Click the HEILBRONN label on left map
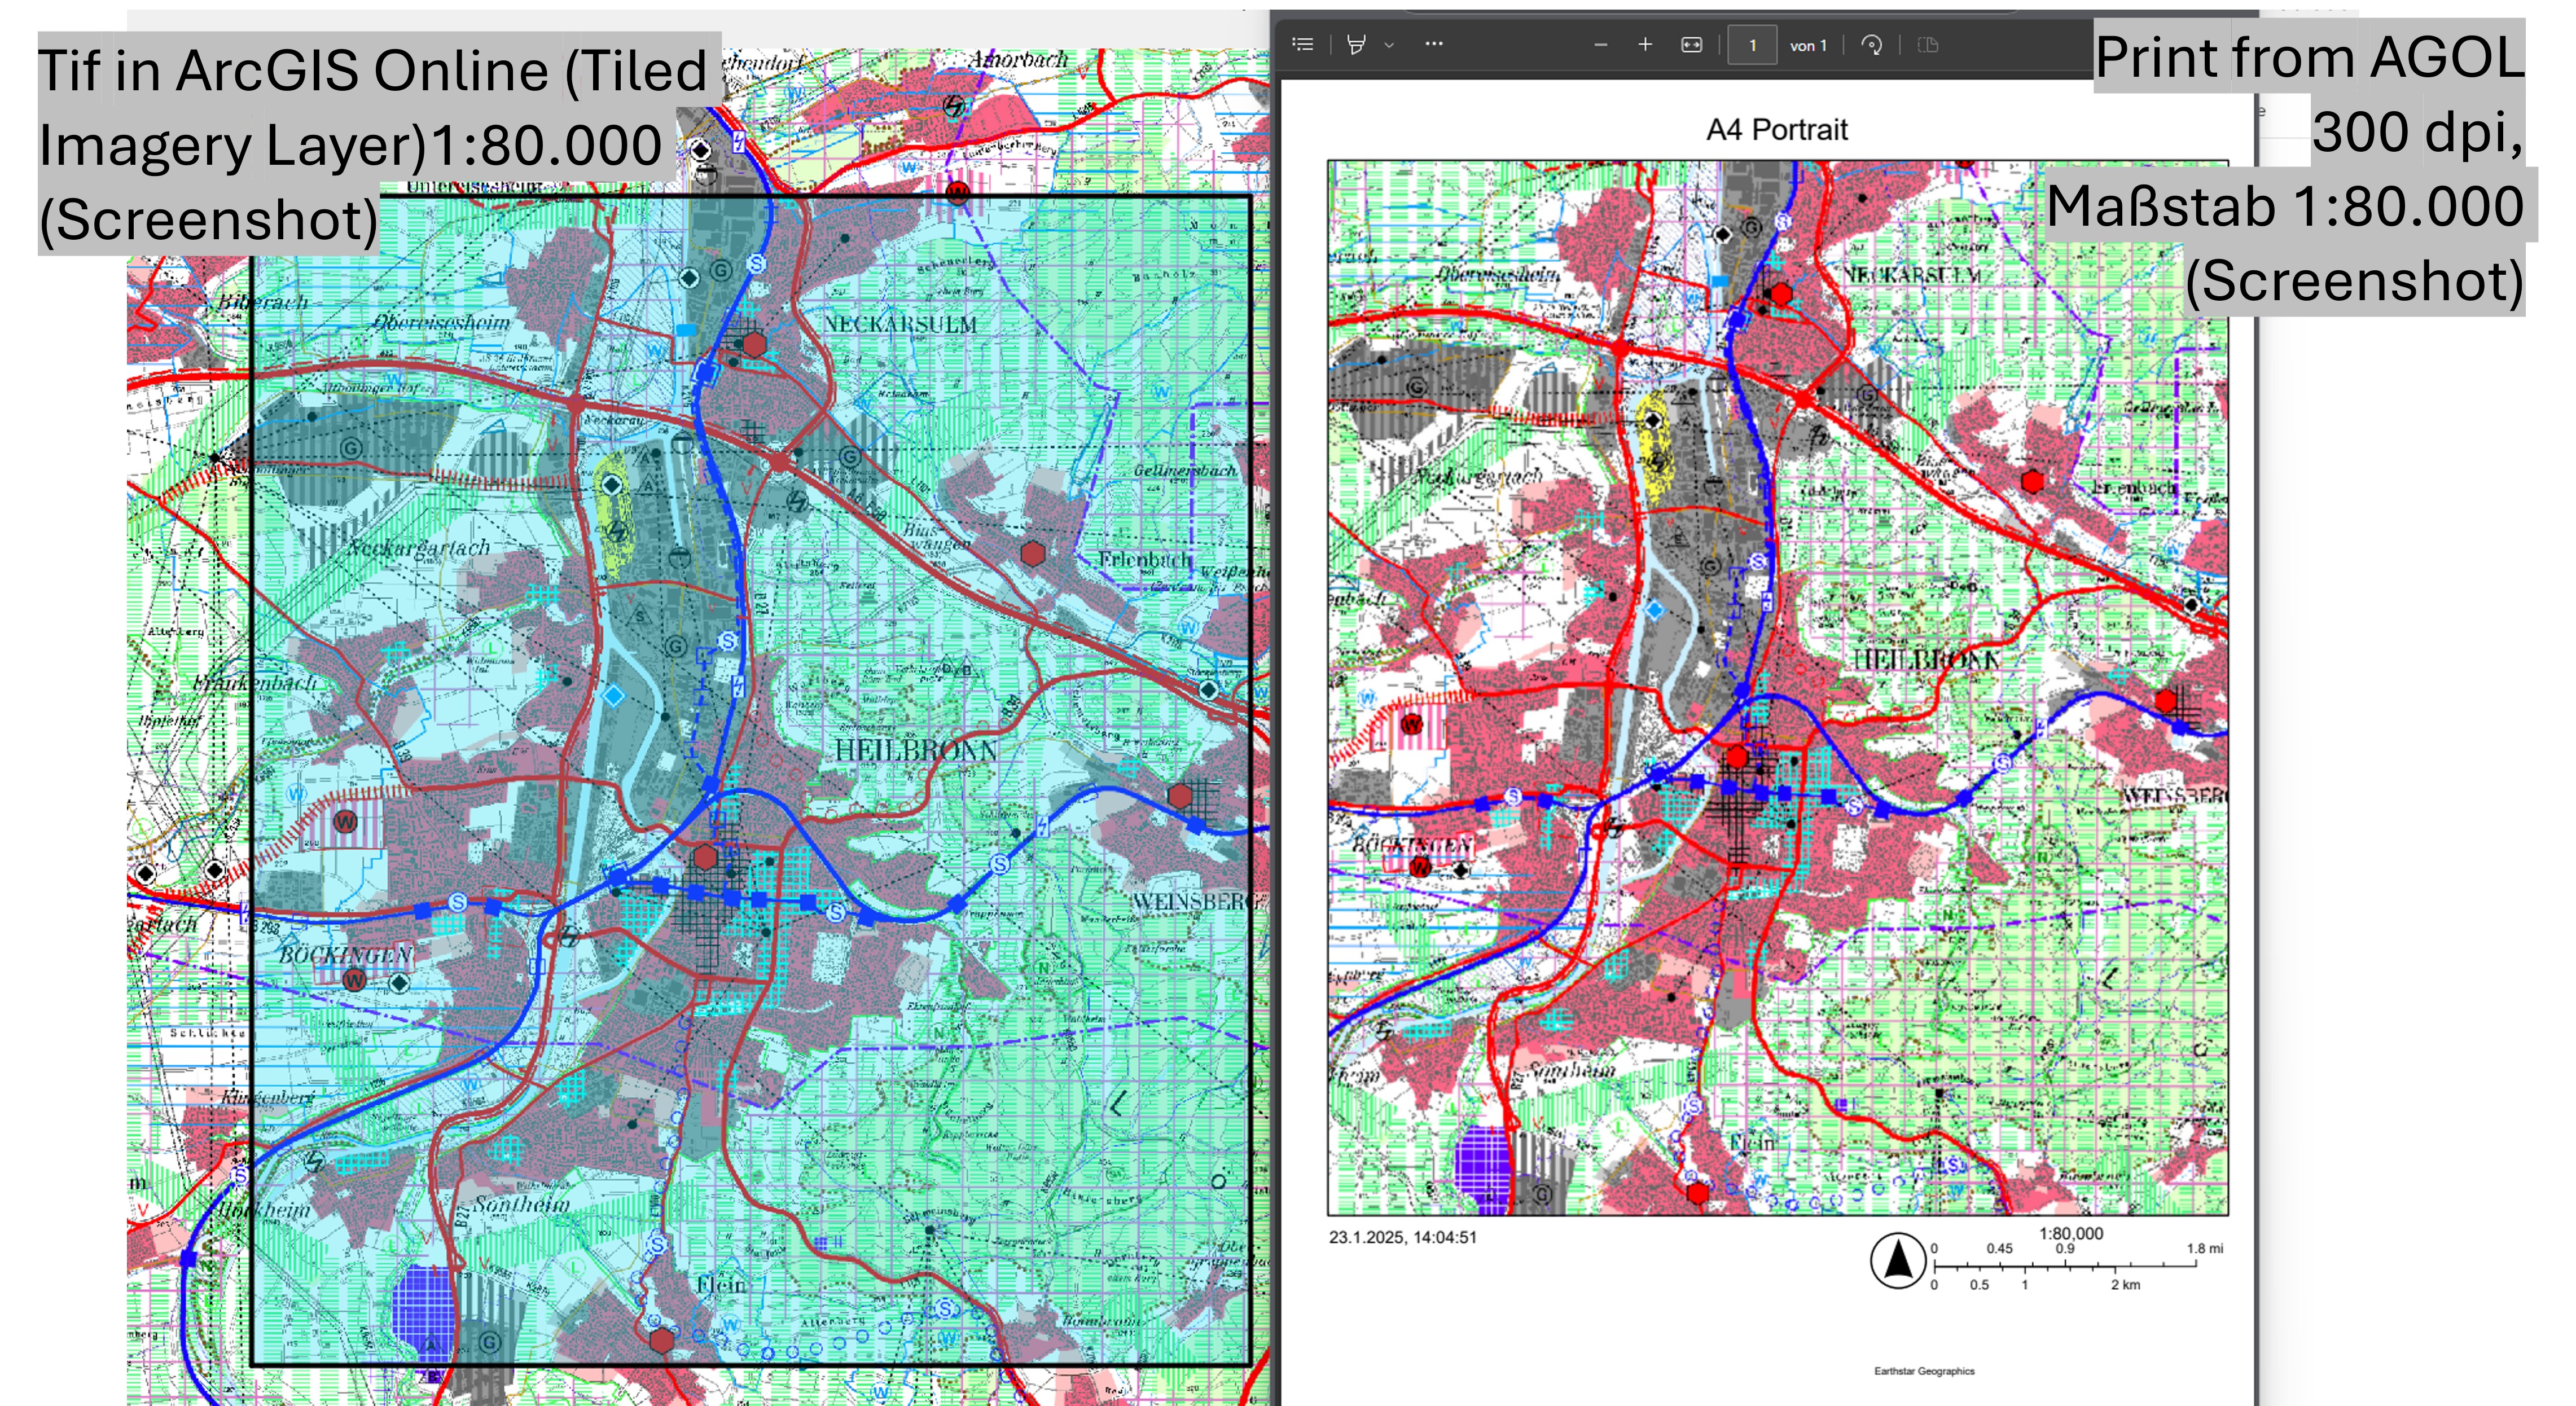The height and width of the screenshot is (1406, 2576). point(915,750)
